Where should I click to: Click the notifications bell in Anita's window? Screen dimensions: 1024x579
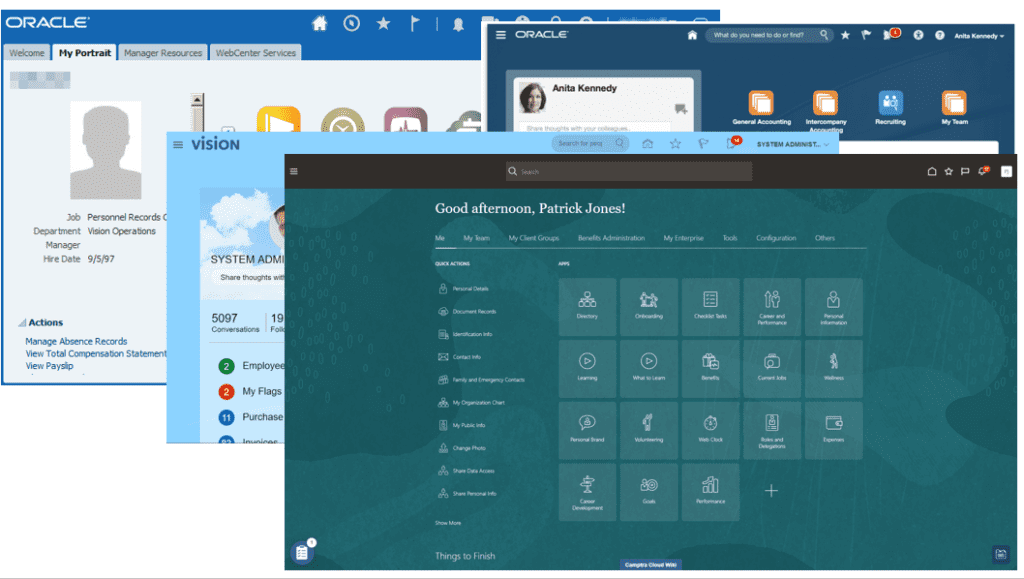[x=889, y=34]
